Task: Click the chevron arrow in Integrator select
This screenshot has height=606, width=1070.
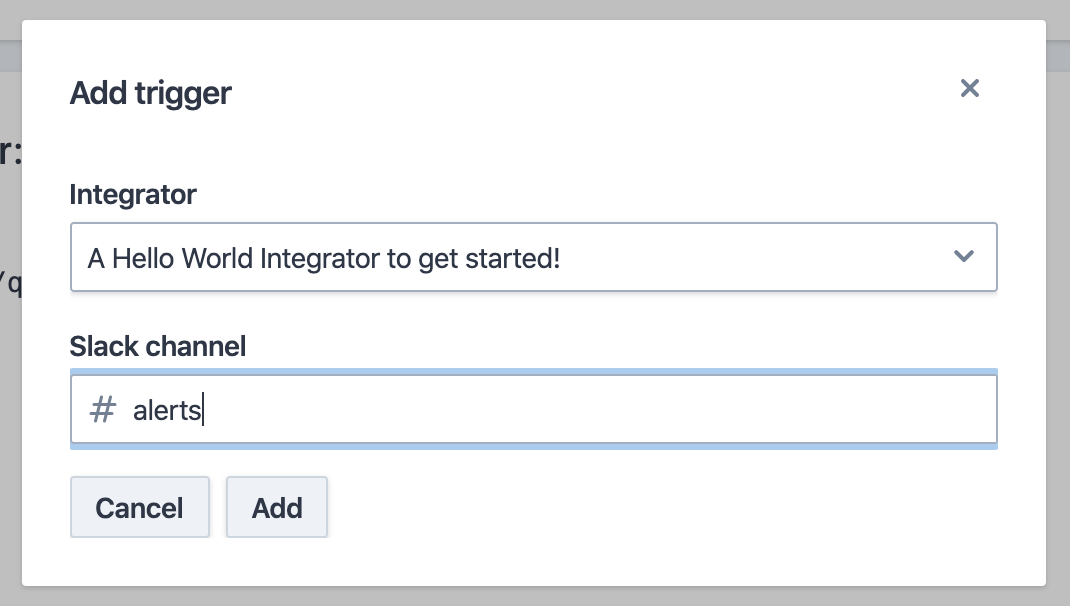Action: (963, 256)
